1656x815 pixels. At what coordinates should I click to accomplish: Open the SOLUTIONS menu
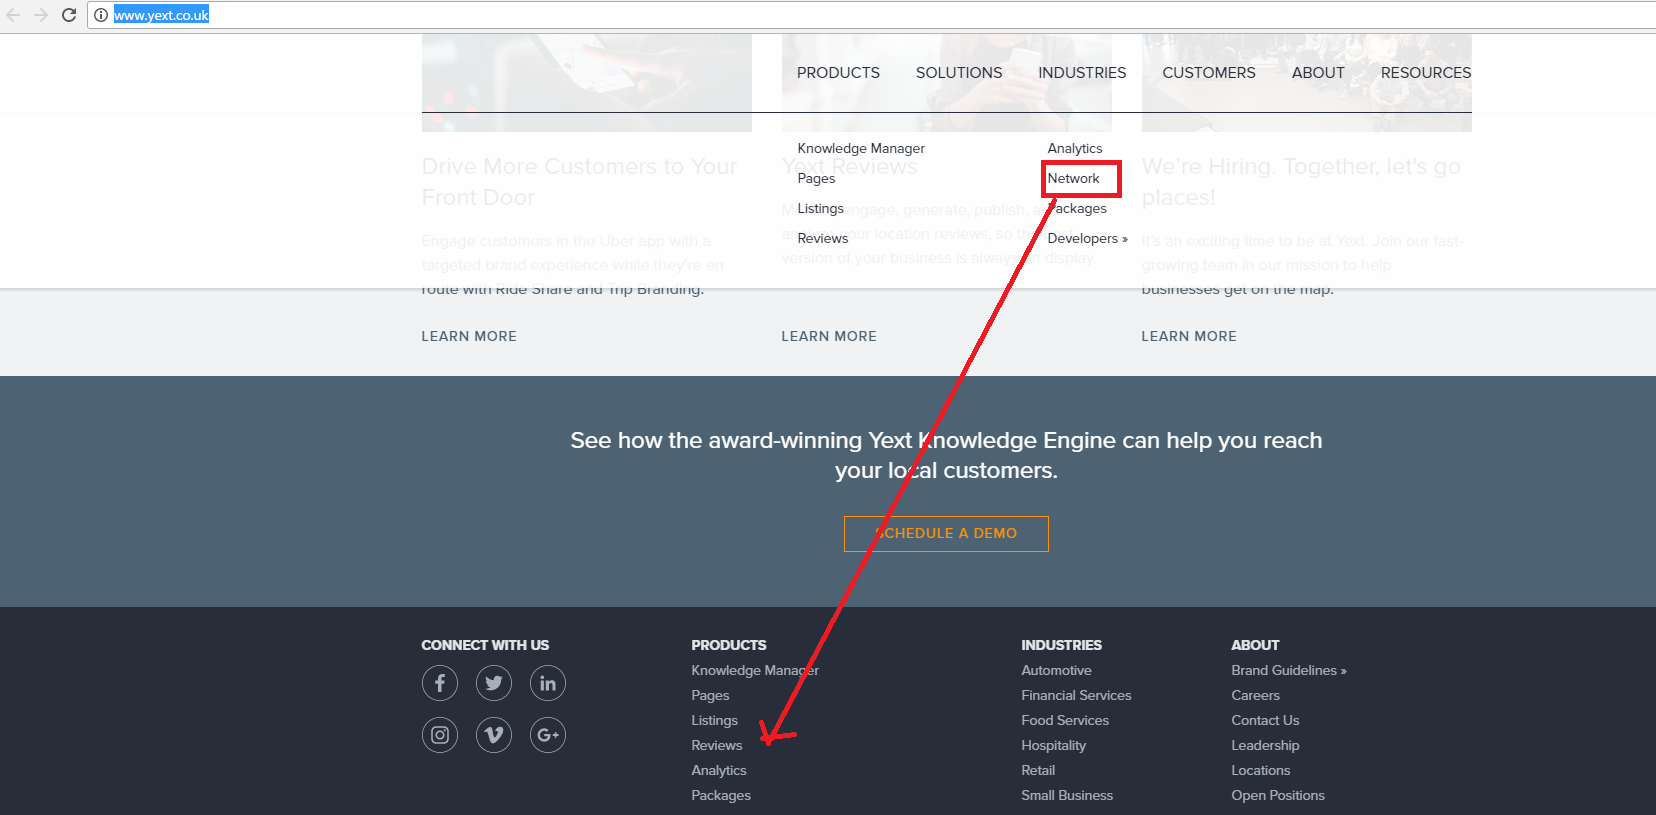(x=959, y=73)
